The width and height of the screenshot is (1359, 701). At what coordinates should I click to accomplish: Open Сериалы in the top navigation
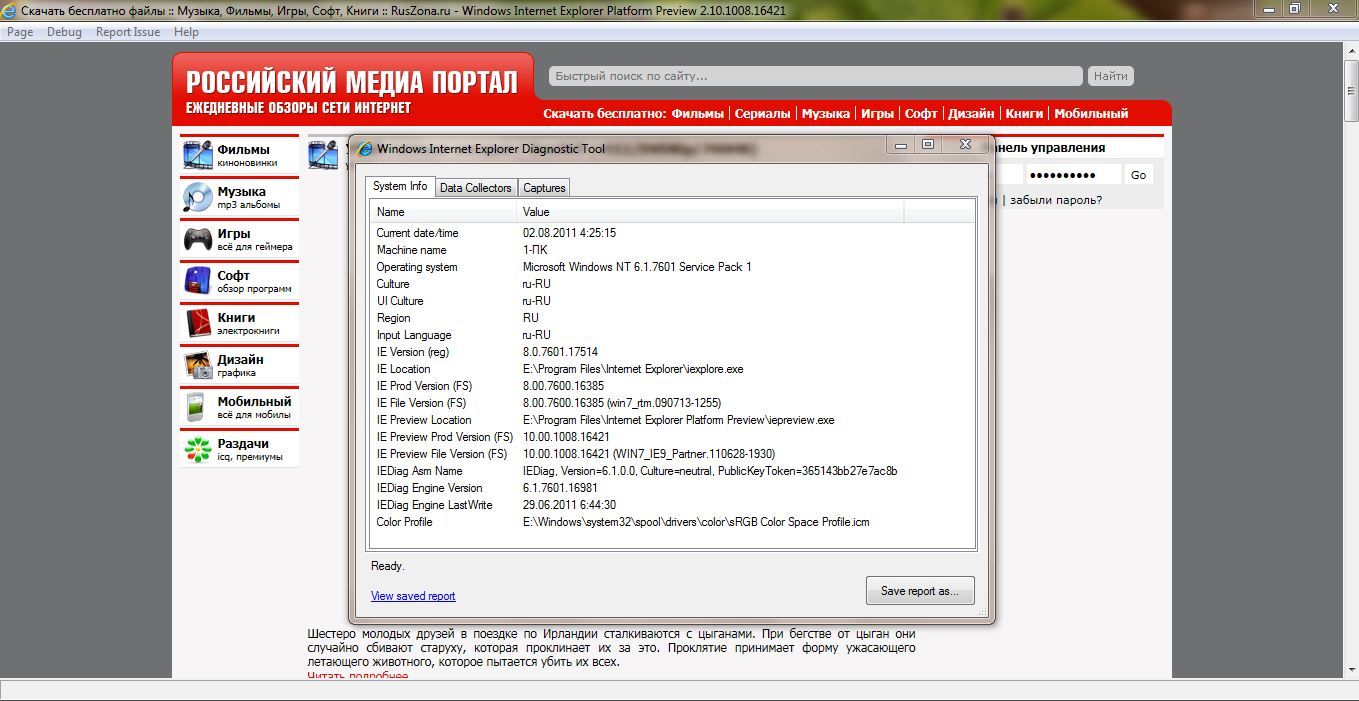click(x=762, y=114)
